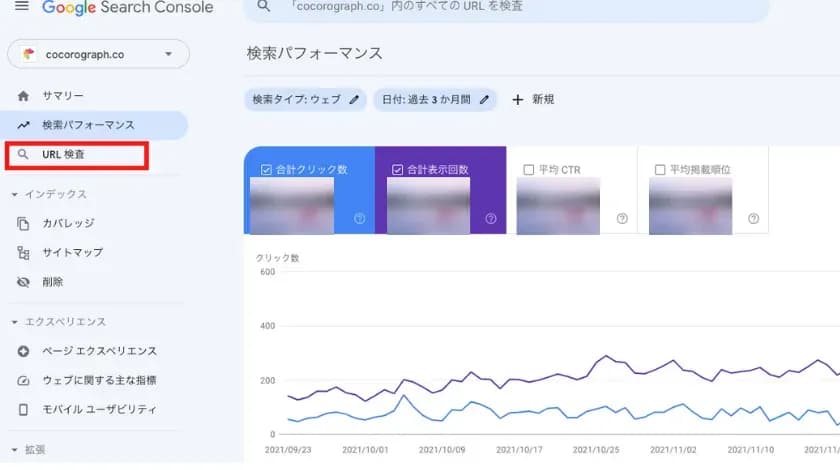Open help icon on 合計クリック数 card

click(x=360, y=219)
